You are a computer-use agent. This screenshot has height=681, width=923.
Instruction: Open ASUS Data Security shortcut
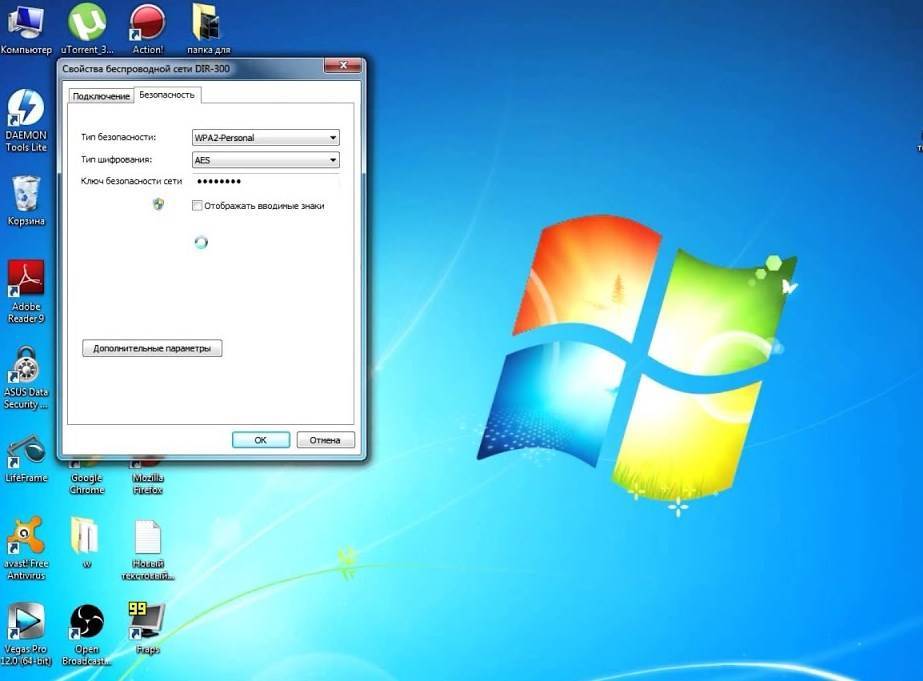pyautogui.click(x=26, y=367)
